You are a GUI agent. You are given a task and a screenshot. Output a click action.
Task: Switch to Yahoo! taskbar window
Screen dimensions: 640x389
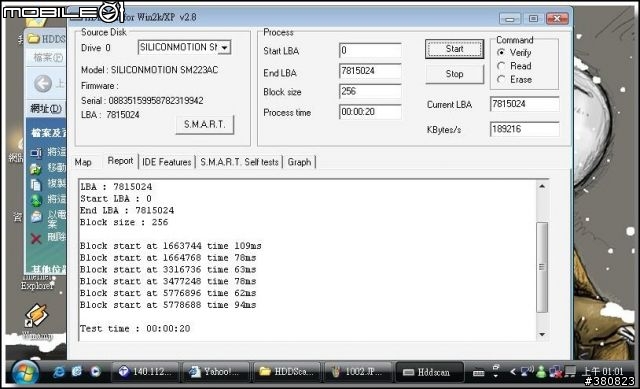pos(215,372)
